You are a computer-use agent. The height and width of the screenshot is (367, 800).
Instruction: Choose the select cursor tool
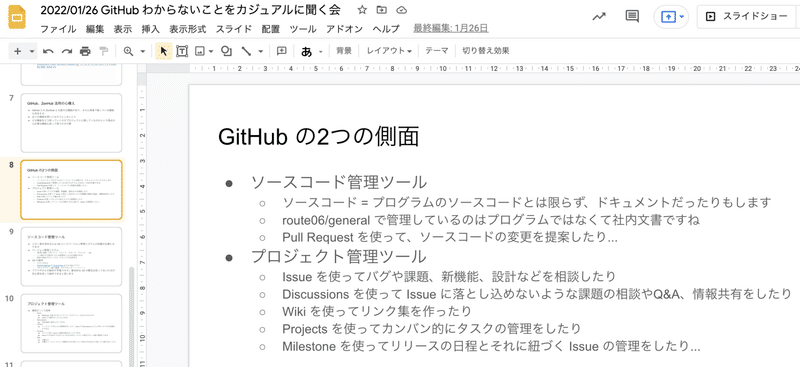(163, 51)
